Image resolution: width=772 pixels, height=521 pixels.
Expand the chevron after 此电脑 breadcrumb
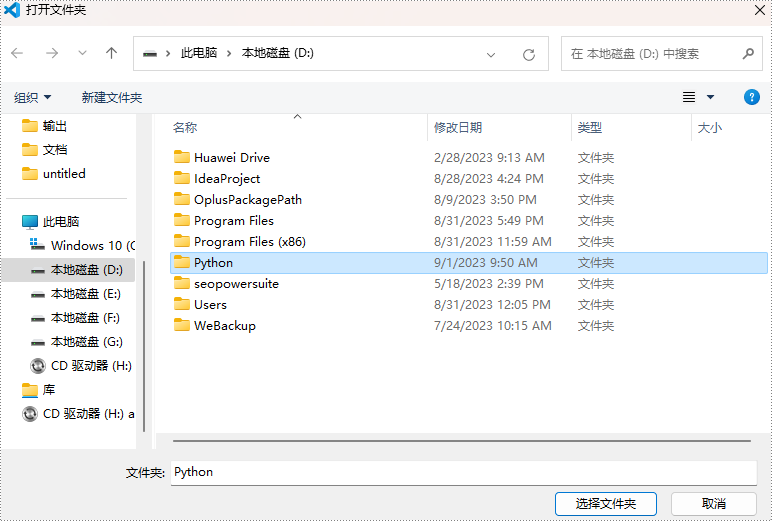coord(229,53)
